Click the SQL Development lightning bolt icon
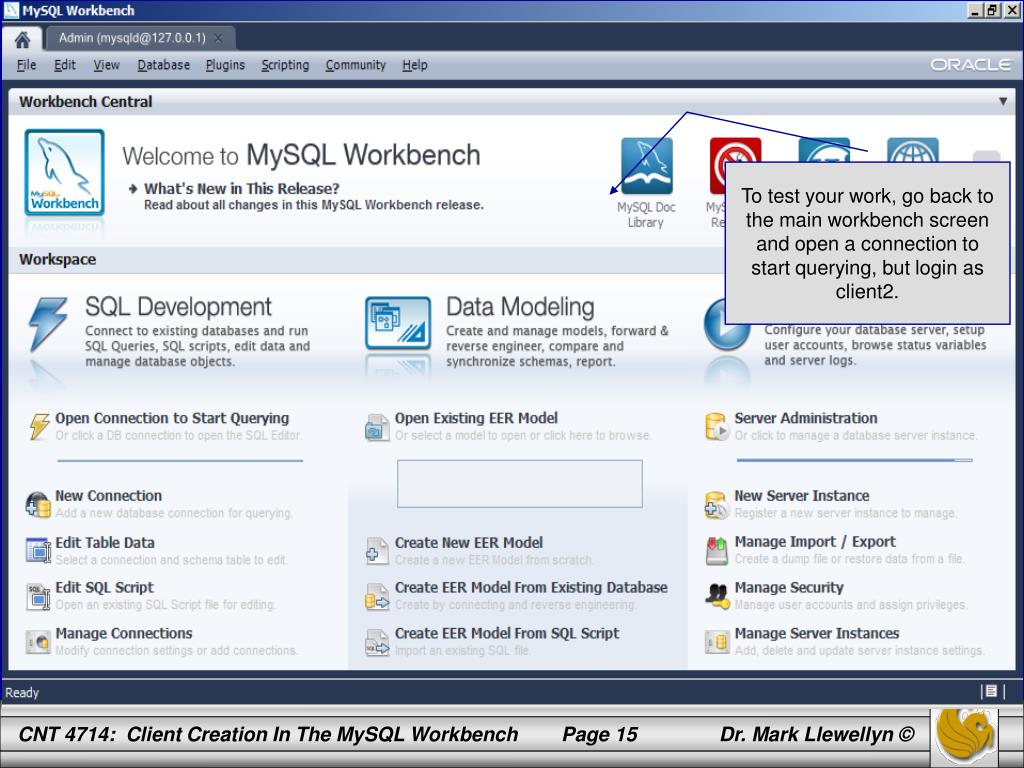 [x=48, y=325]
